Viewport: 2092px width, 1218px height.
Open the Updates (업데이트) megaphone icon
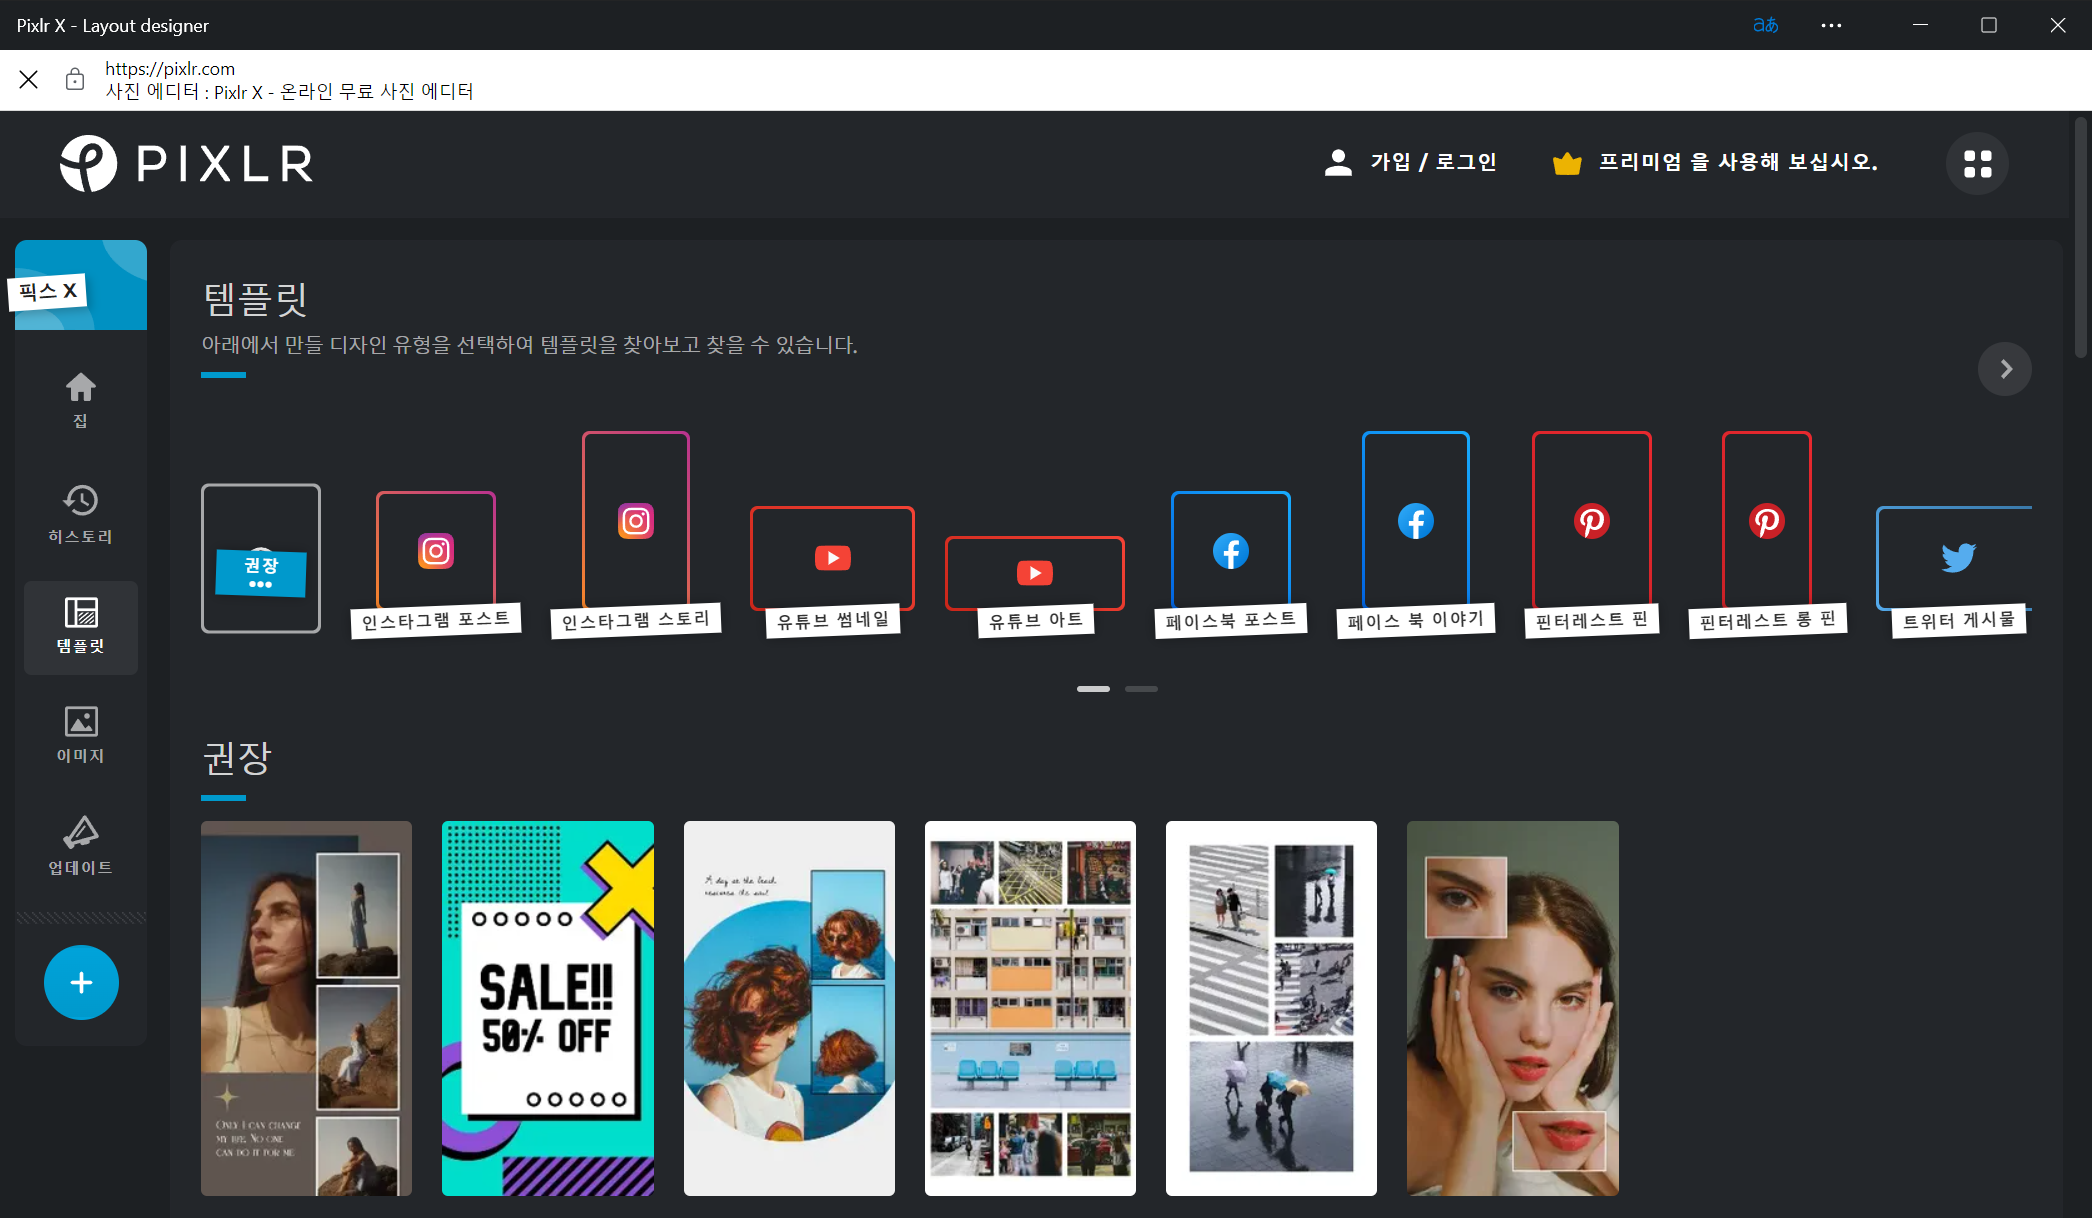pyautogui.click(x=80, y=845)
